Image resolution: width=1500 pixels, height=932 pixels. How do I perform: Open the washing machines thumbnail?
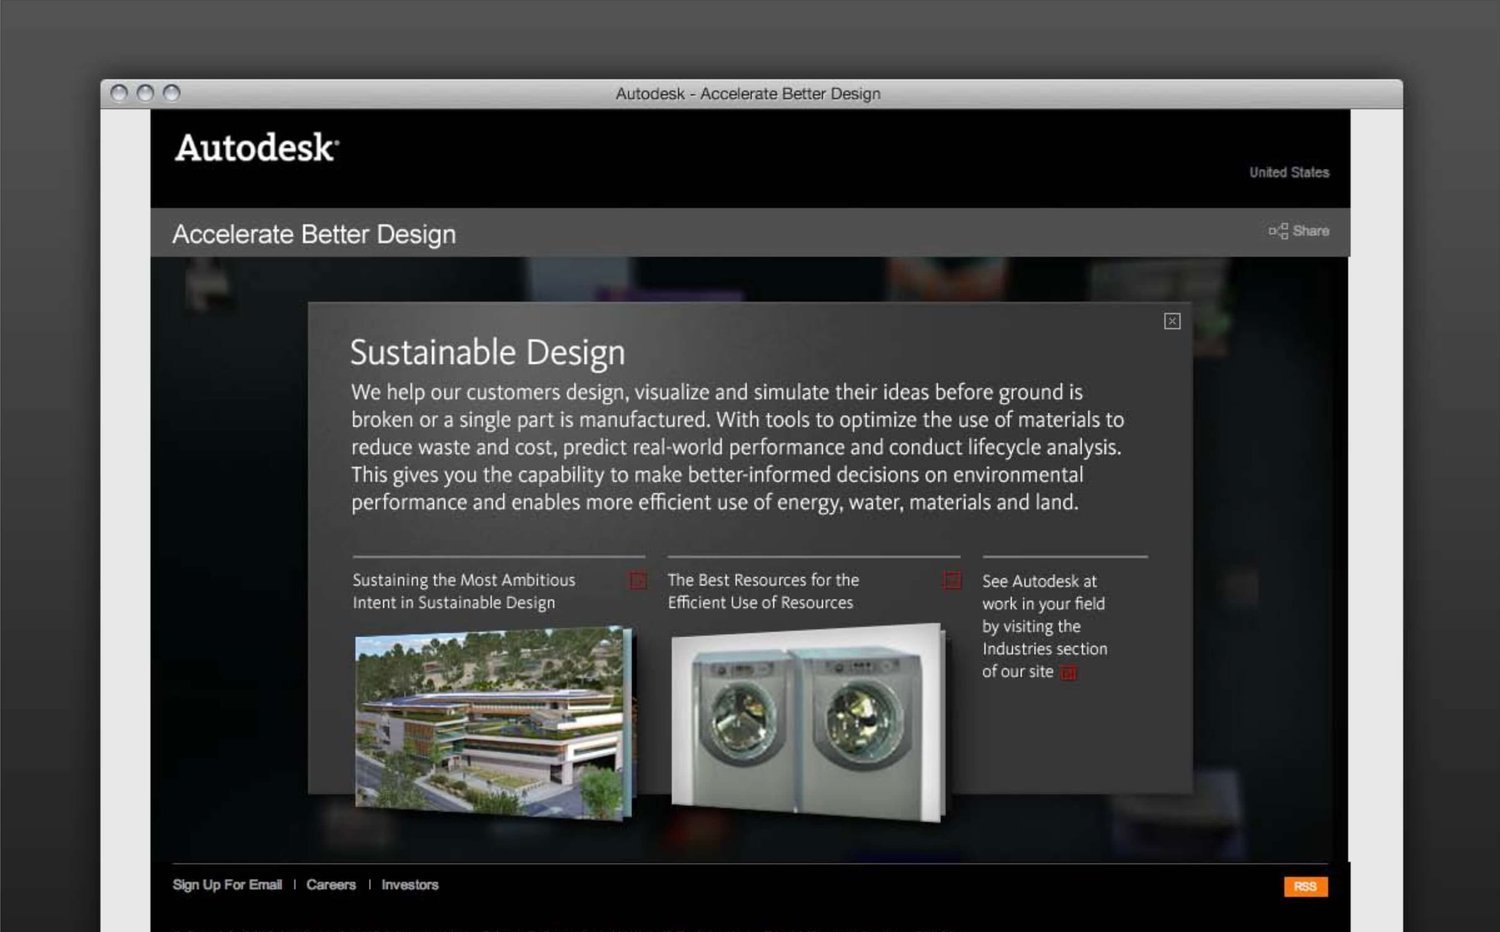click(808, 723)
